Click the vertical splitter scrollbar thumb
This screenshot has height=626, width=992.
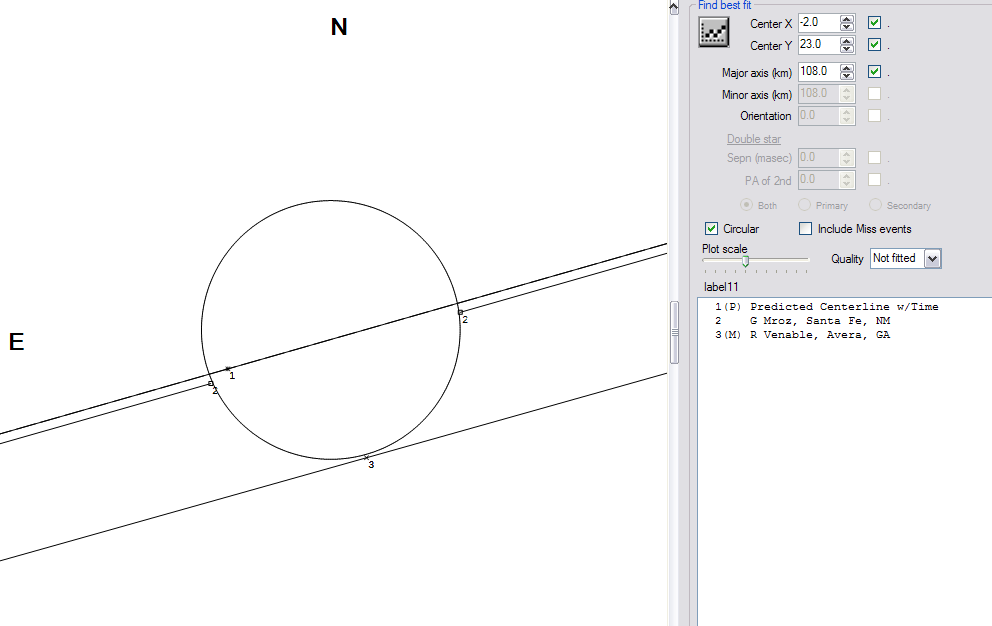coord(674,332)
